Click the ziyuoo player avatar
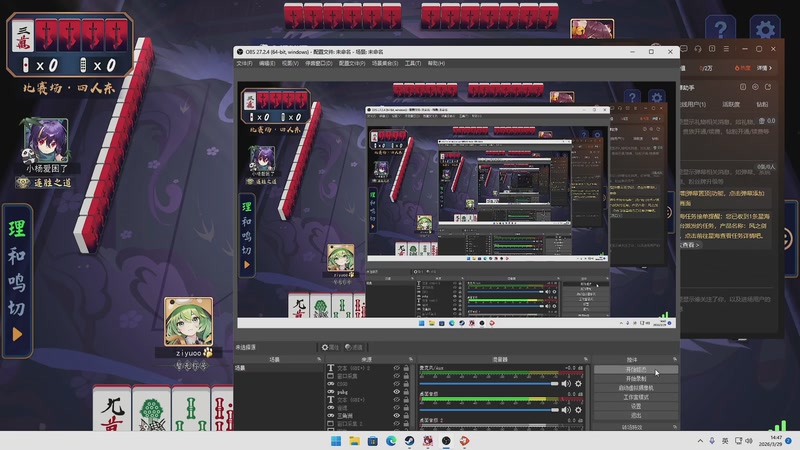The width and height of the screenshot is (800, 450). click(188, 322)
